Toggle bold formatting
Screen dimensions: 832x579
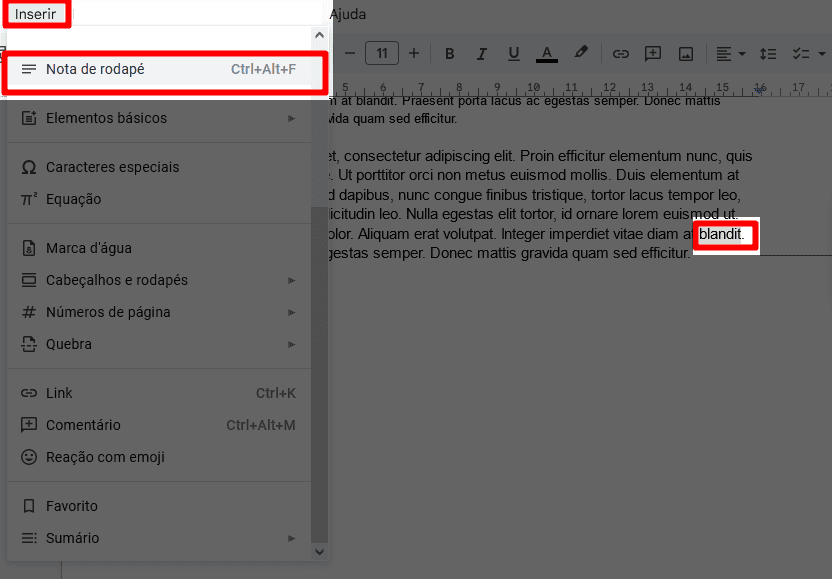pyautogui.click(x=450, y=54)
